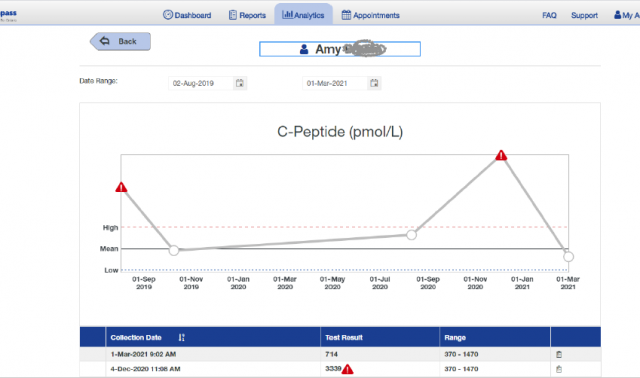Click the 01-Mar-2021 end date field
This screenshot has height=378, width=640.
335,83
